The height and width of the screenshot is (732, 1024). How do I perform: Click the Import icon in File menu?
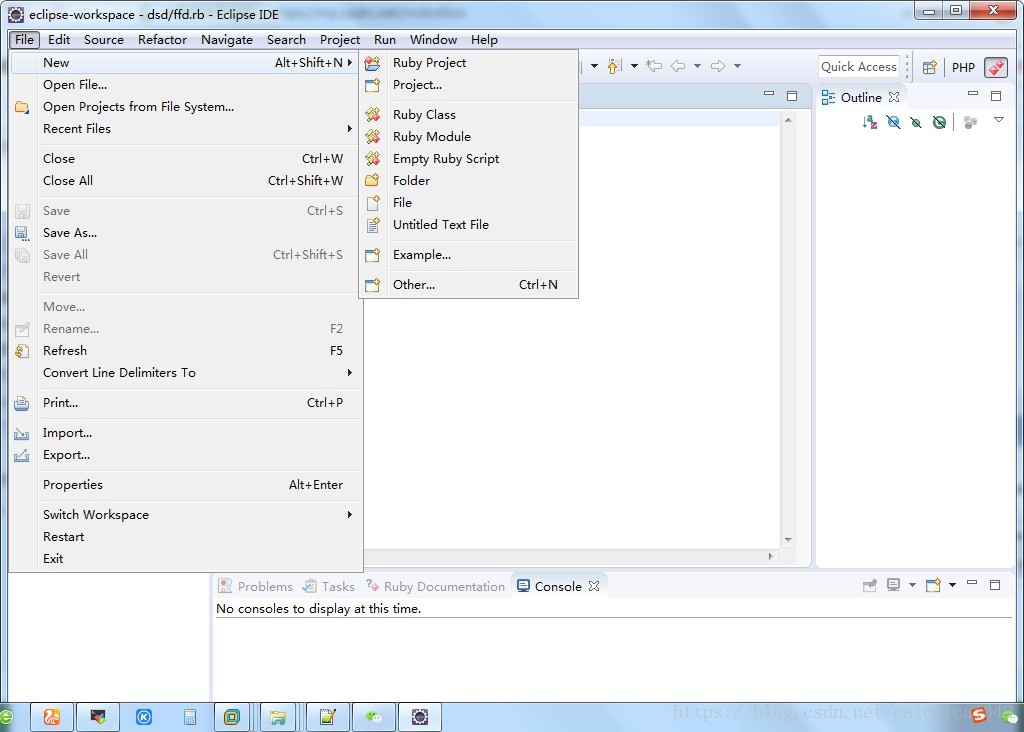tap(22, 433)
